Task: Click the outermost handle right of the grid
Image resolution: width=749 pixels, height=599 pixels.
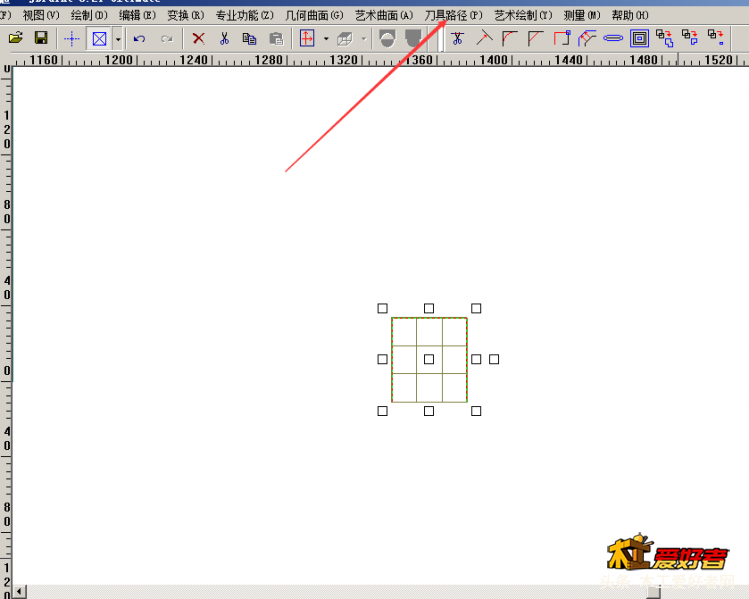Action: (x=494, y=359)
